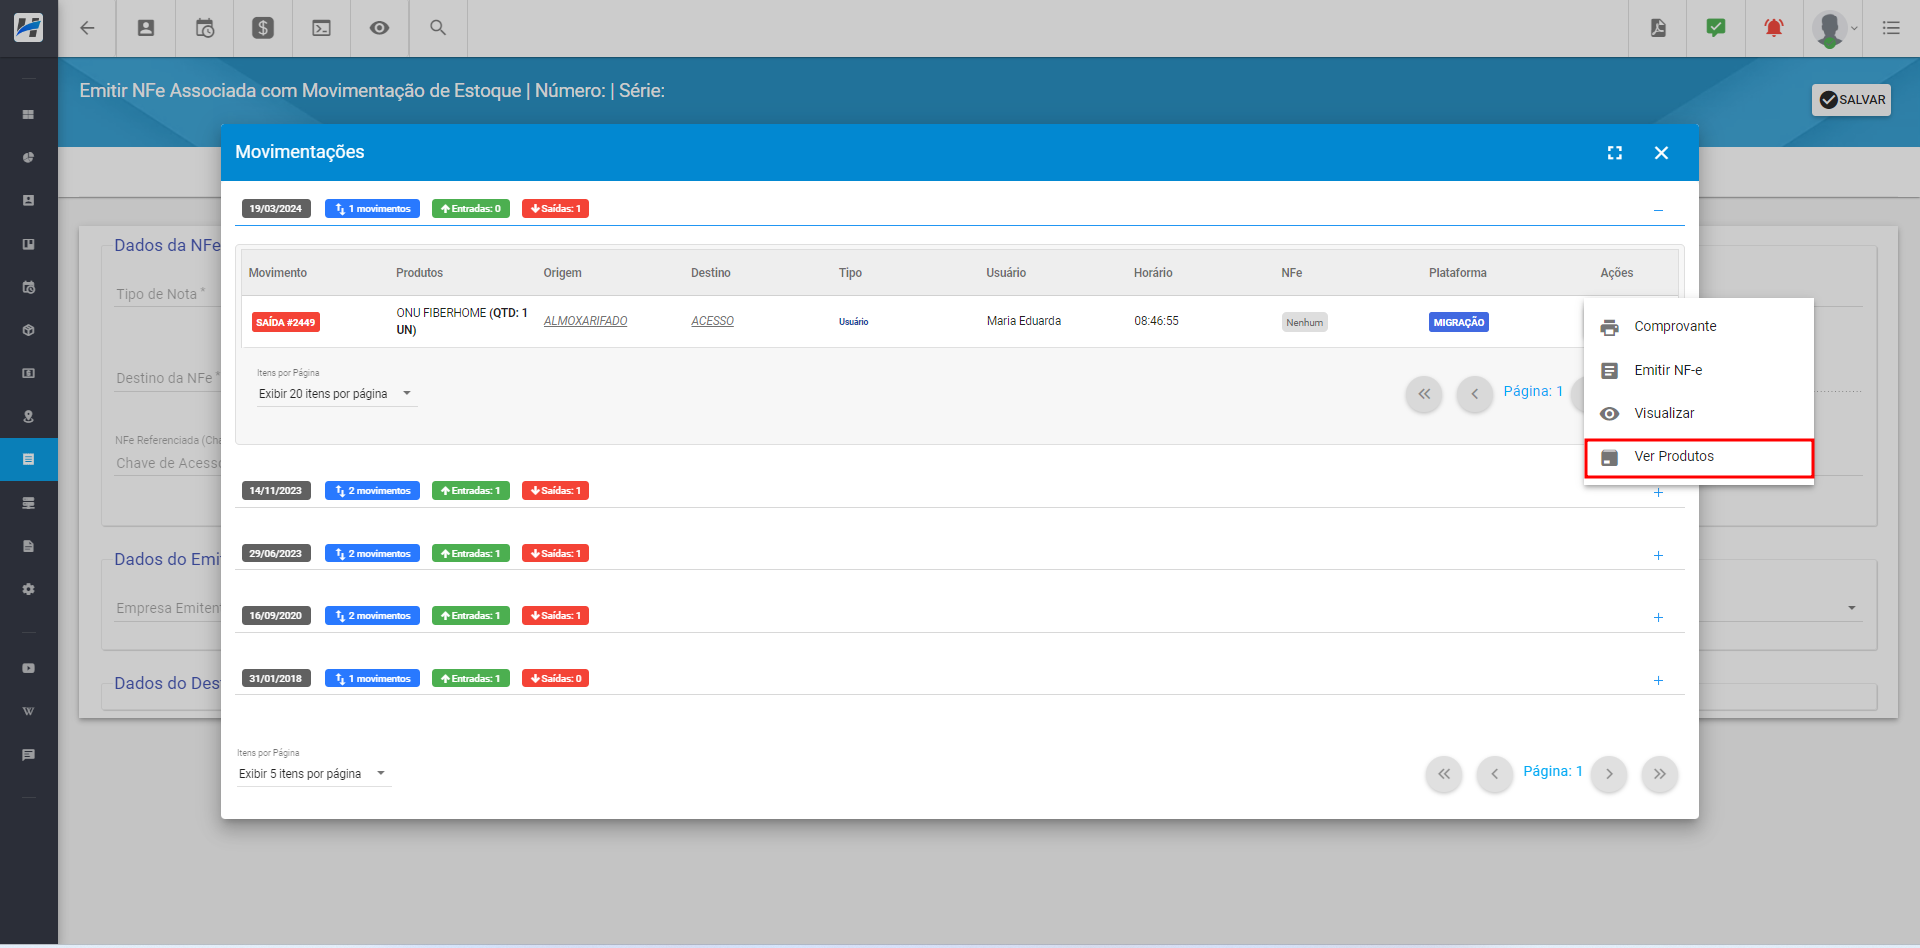The height and width of the screenshot is (948, 1920).
Task: Click Entradas: 0 badge for 19/03/2024
Action: (471, 209)
